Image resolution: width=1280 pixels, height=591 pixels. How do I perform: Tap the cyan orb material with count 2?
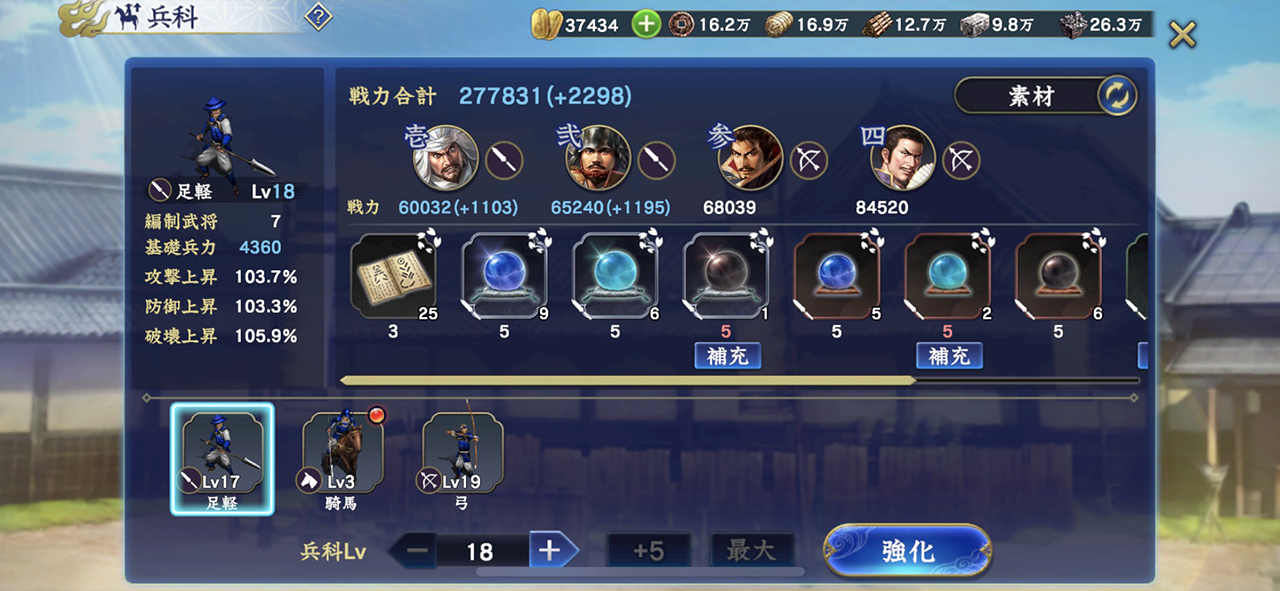948,275
